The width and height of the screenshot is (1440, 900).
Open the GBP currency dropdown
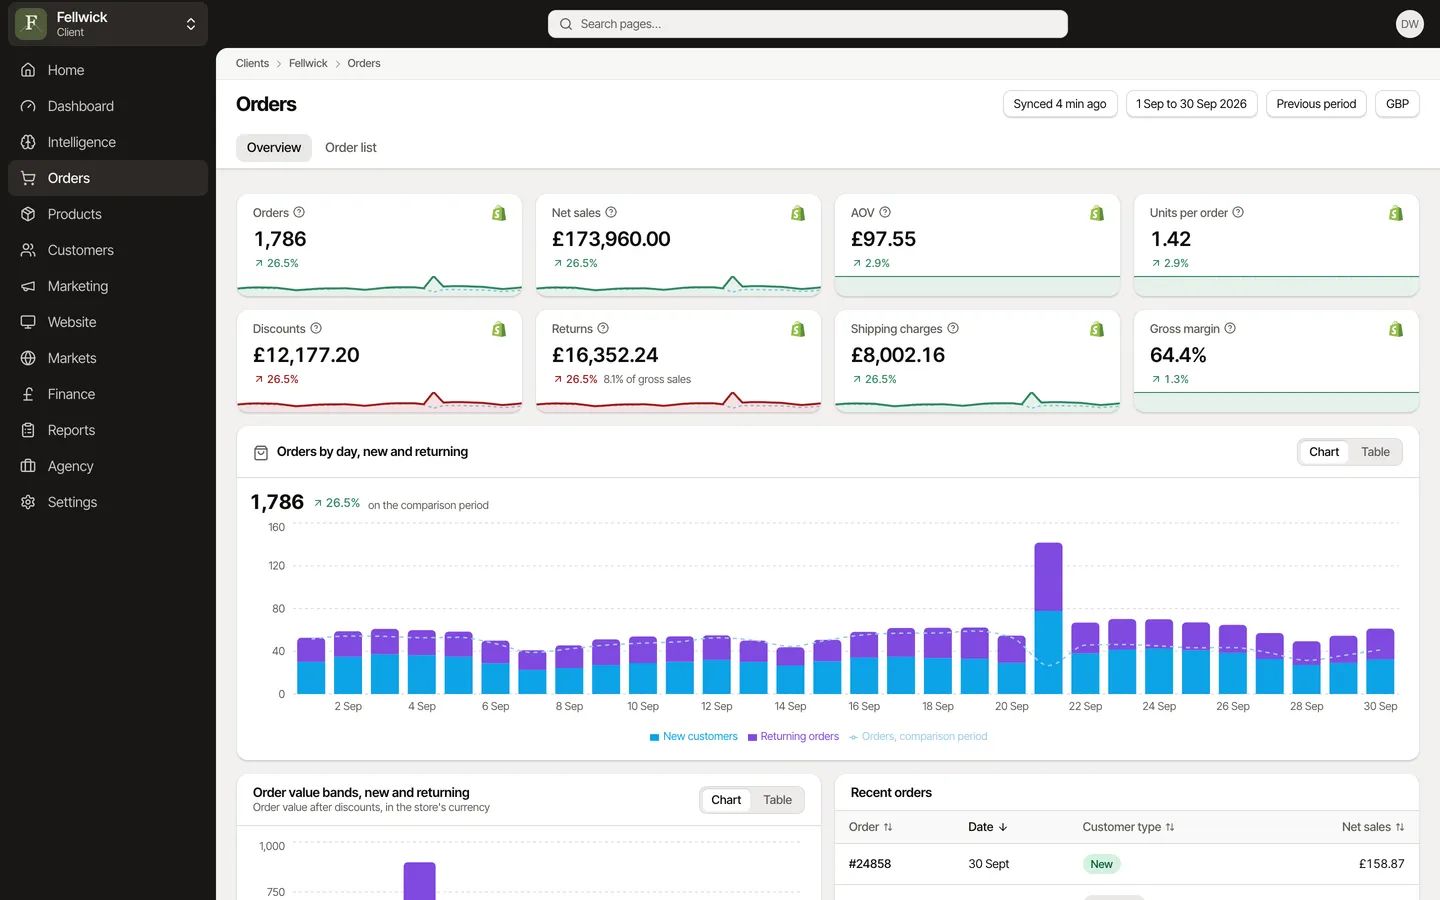[x=1397, y=104]
